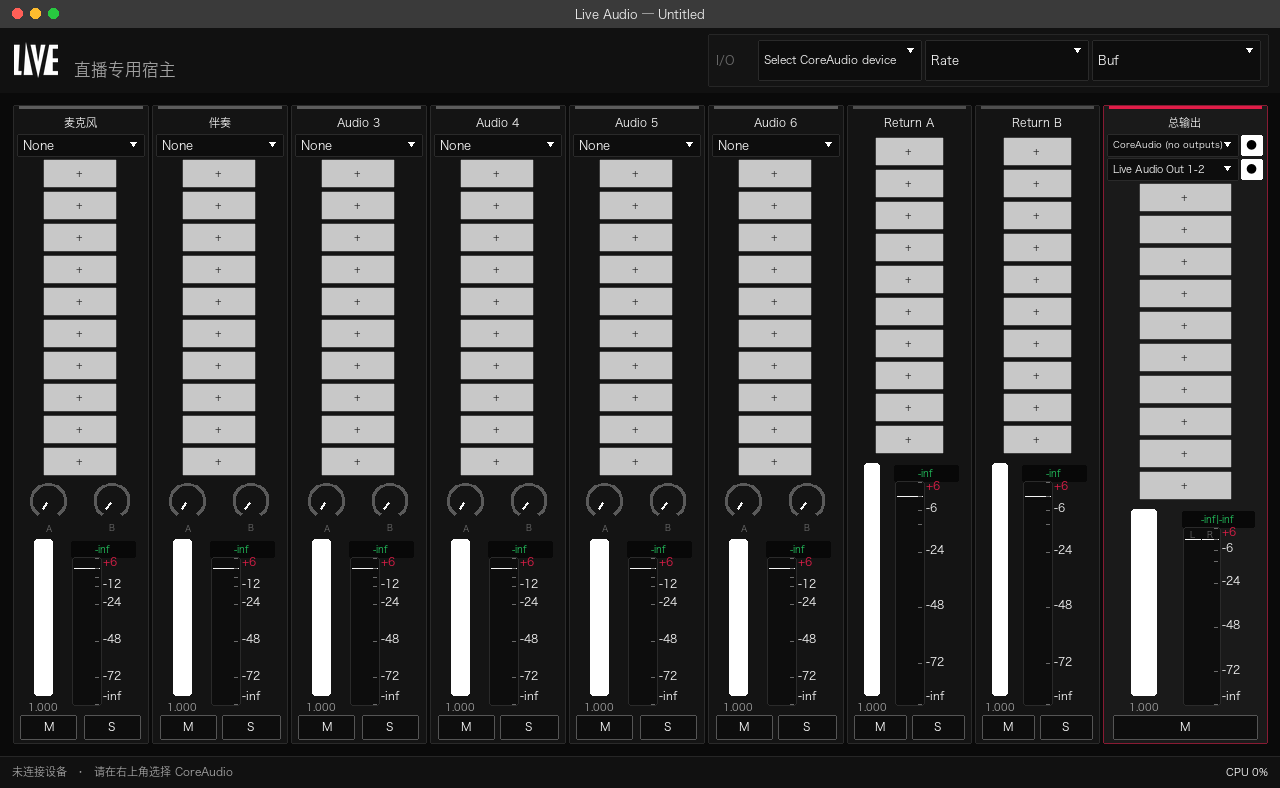Click the record dot beside Live Audio Out 1-2
1280x788 pixels.
pos(1252,169)
